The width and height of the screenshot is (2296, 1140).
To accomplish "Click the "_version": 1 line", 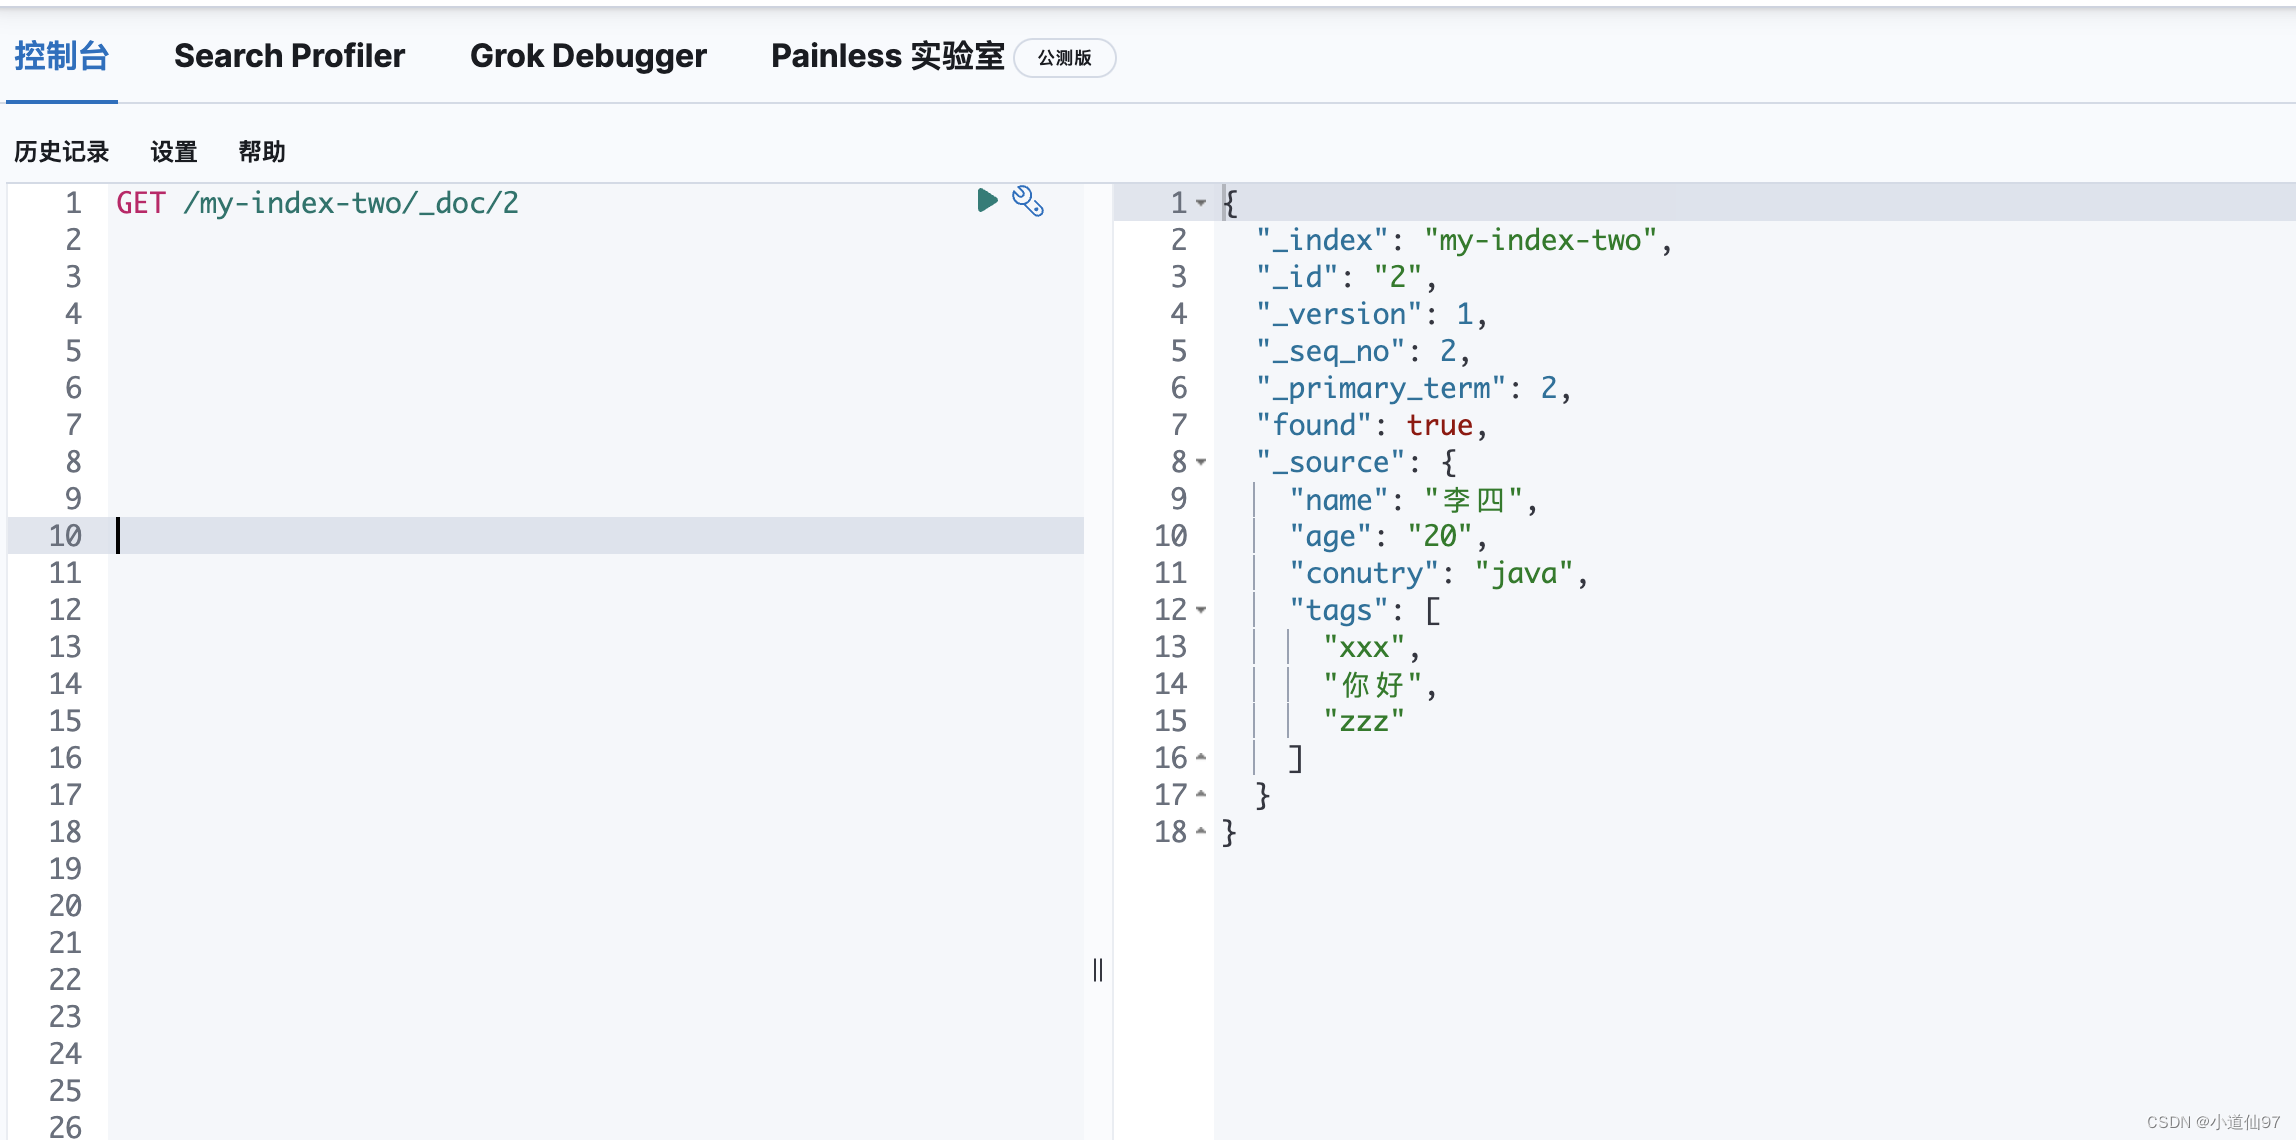I will [1371, 314].
